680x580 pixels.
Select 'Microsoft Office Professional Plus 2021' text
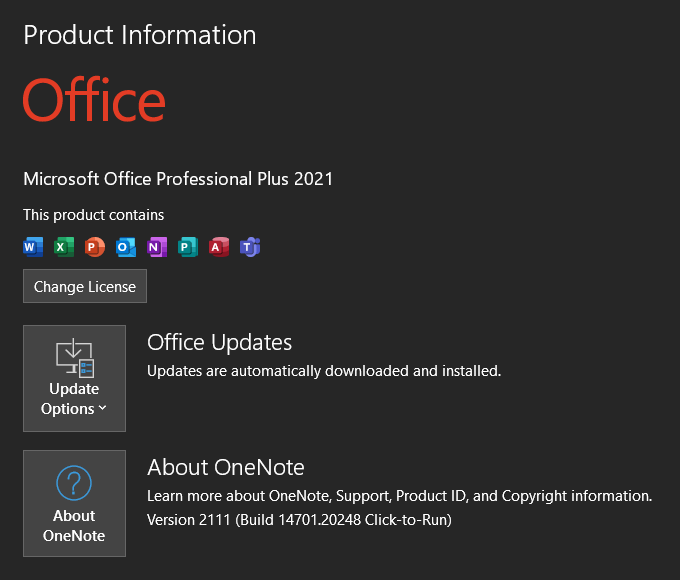point(178,179)
